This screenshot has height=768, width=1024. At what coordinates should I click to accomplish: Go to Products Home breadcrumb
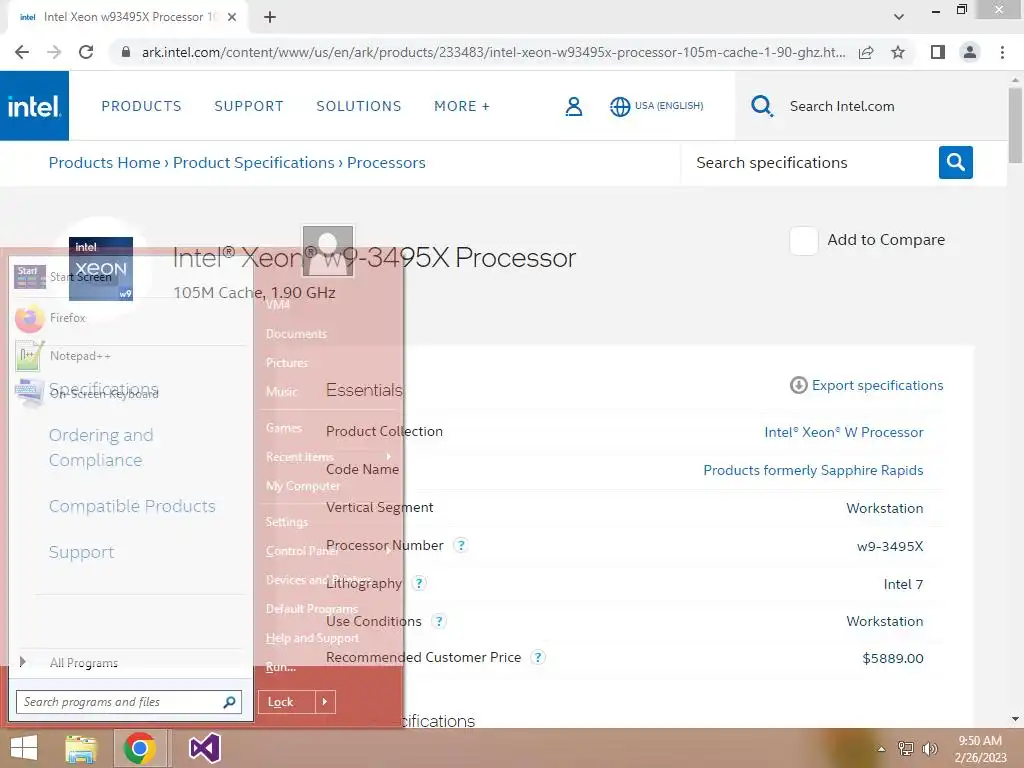tap(104, 163)
